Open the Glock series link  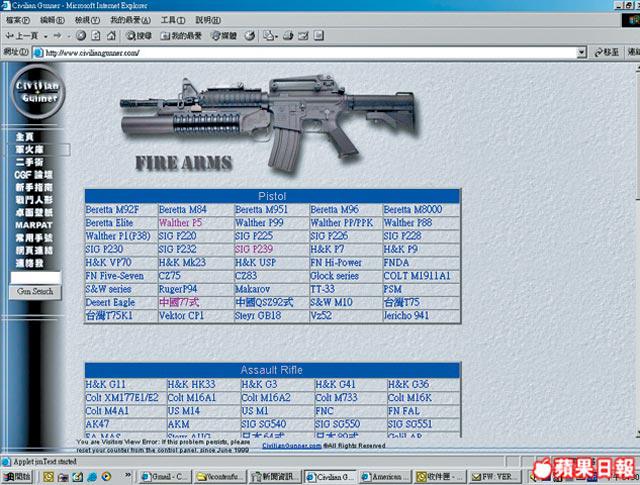coord(334,276)
